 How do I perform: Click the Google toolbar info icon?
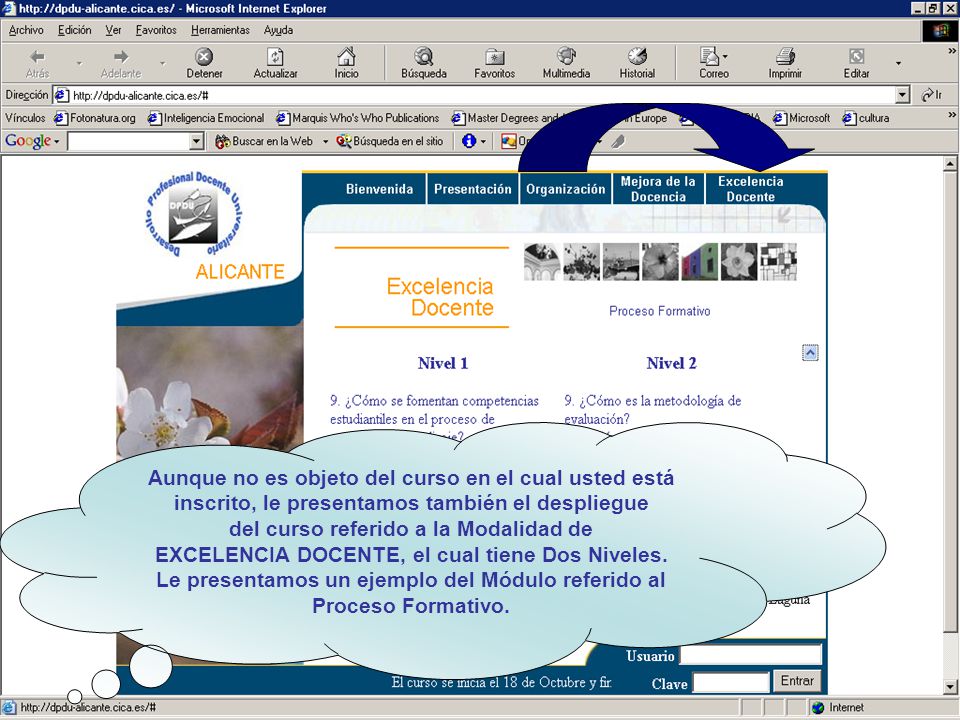(469, 141)
